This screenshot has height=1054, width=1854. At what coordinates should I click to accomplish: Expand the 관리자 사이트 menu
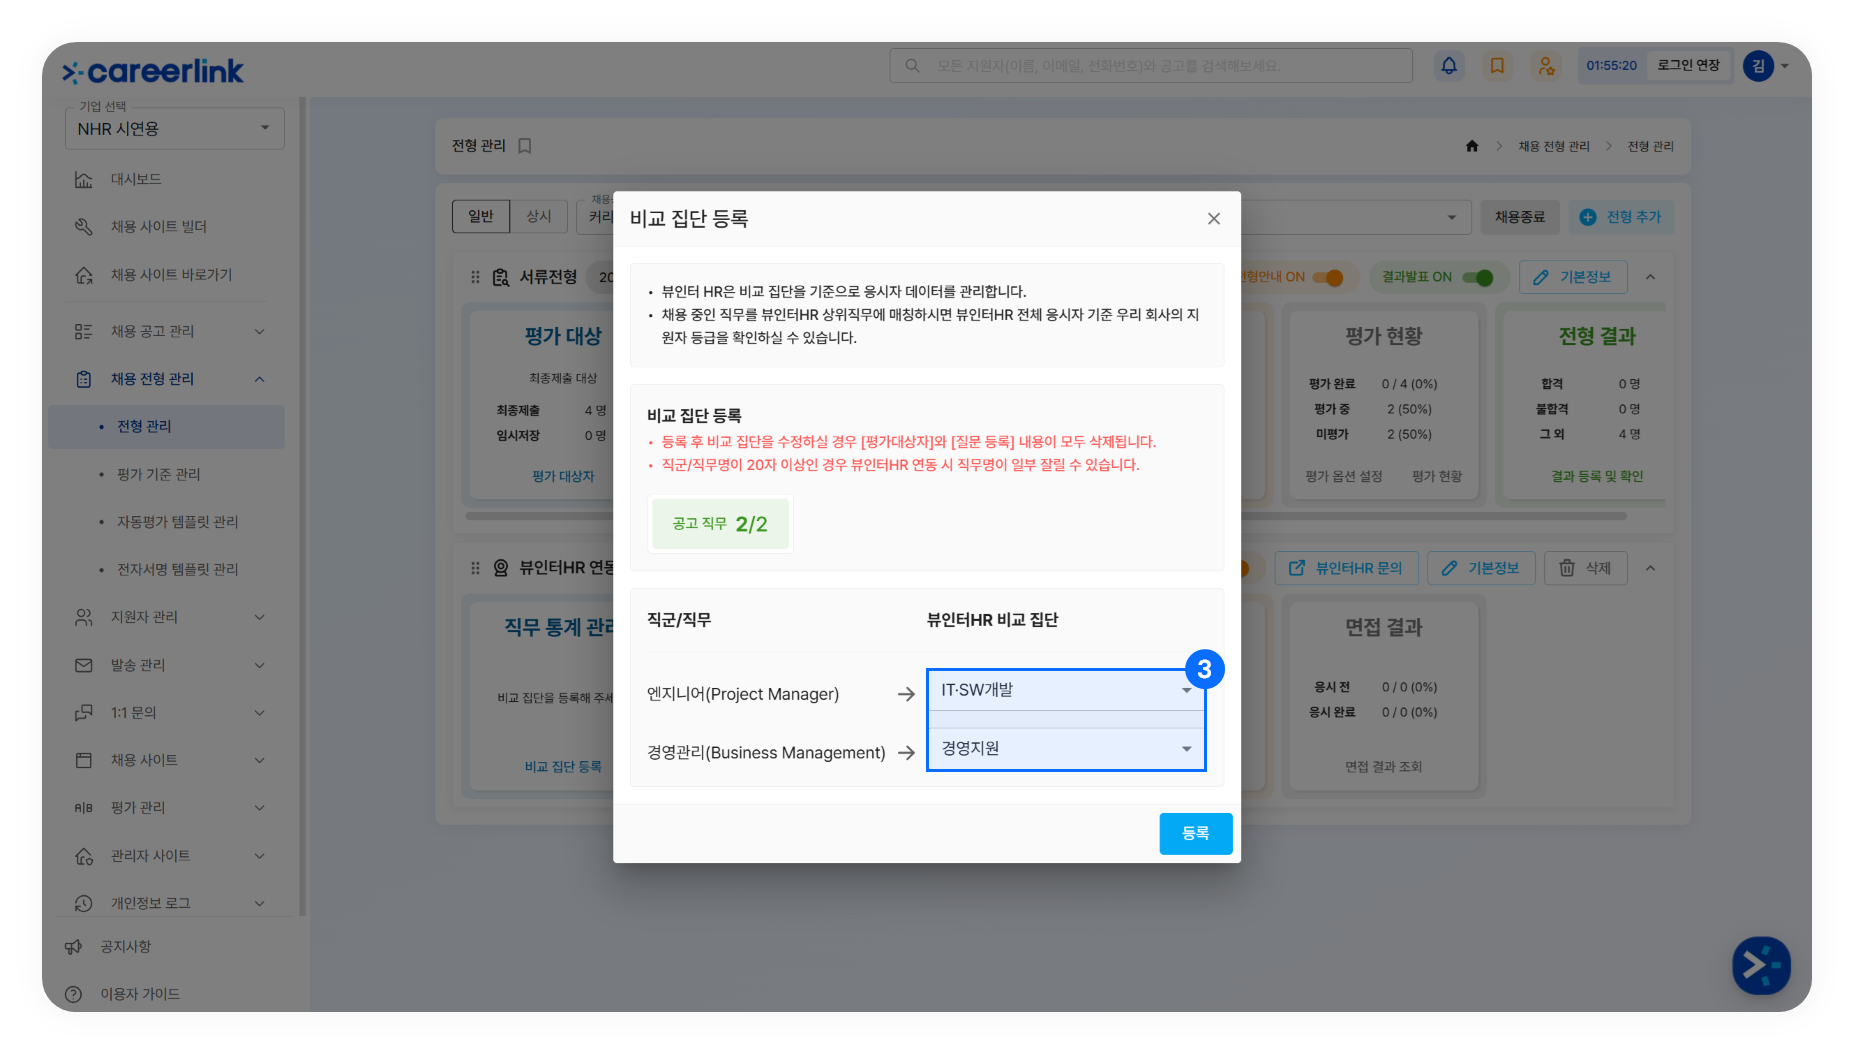click(260, 856)
